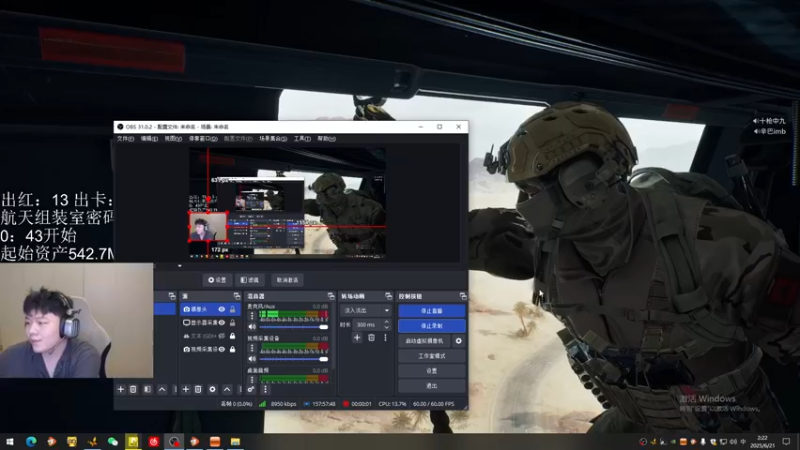Click the transition duration down arrow

point(386,327)
